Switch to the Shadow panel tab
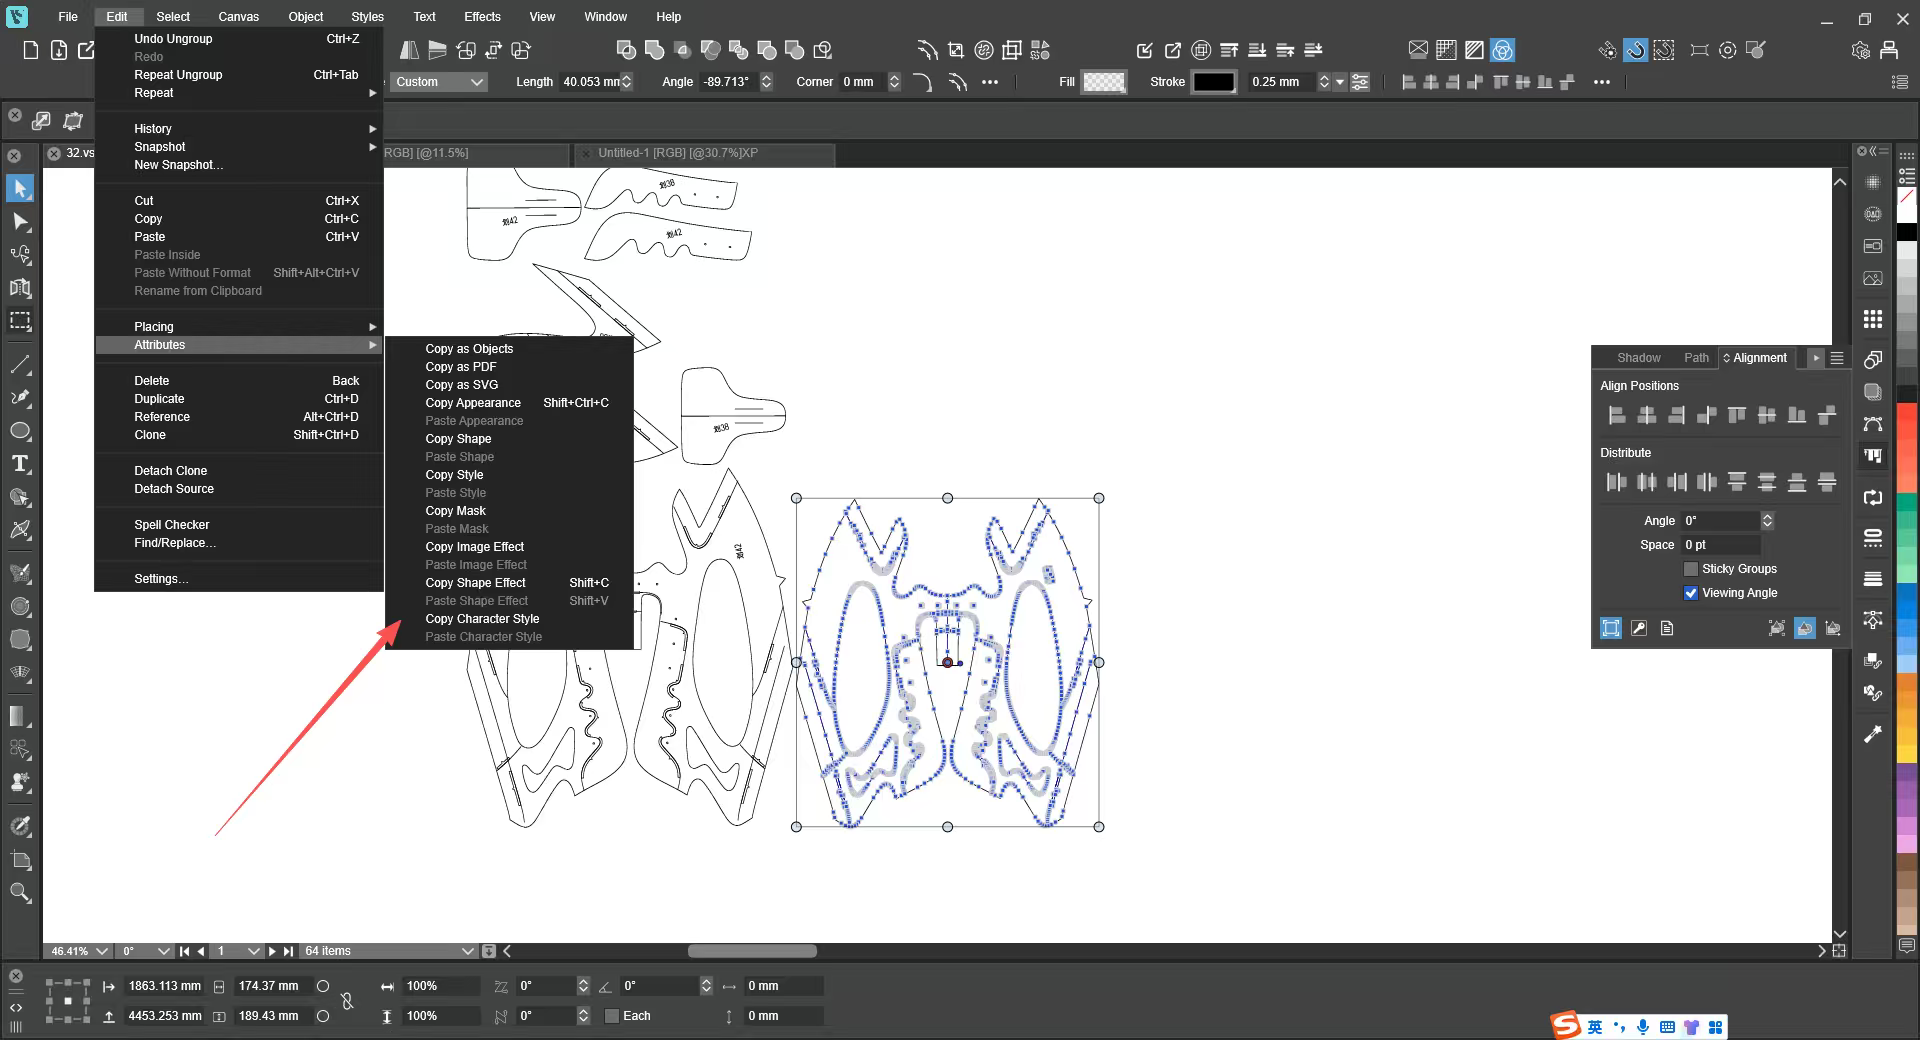 point(1638,358)
